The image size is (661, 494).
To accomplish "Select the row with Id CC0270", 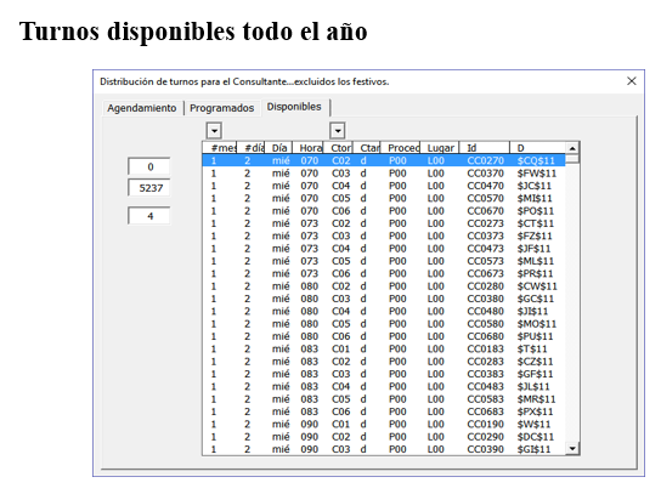I will (x=384, y=161).
